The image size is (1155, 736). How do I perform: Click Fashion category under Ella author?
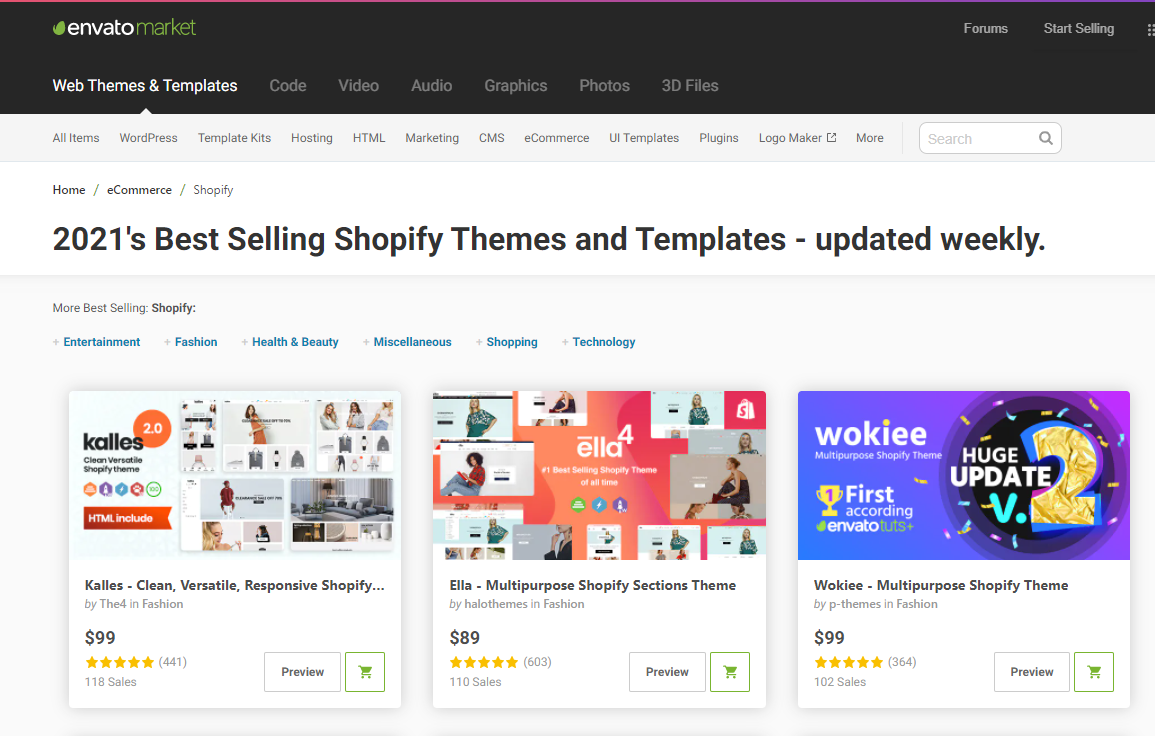tap(564, 604)
